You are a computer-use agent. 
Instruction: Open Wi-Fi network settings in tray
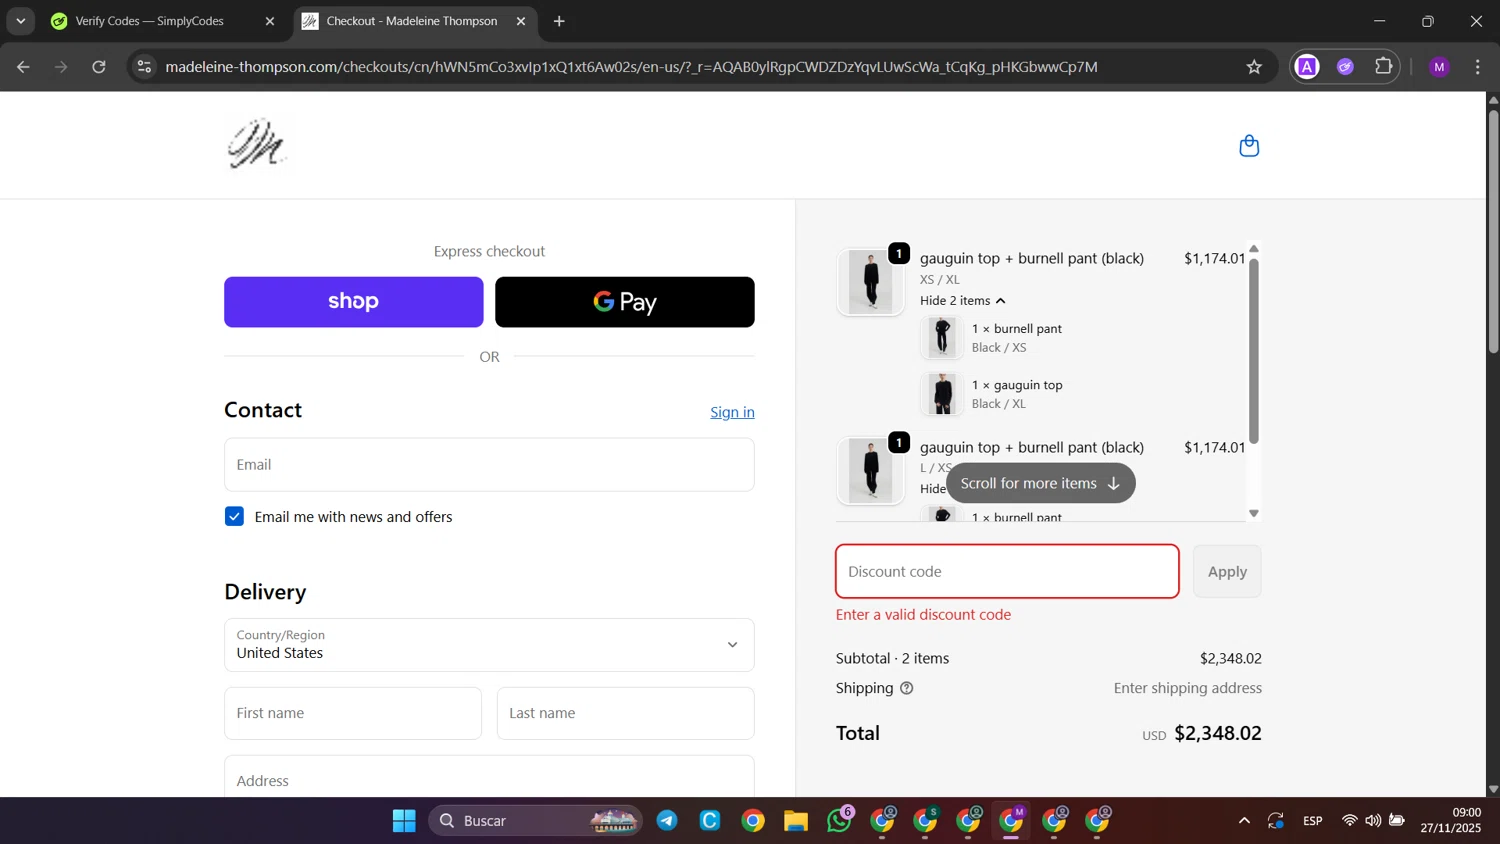click(x=1349, y=821)
